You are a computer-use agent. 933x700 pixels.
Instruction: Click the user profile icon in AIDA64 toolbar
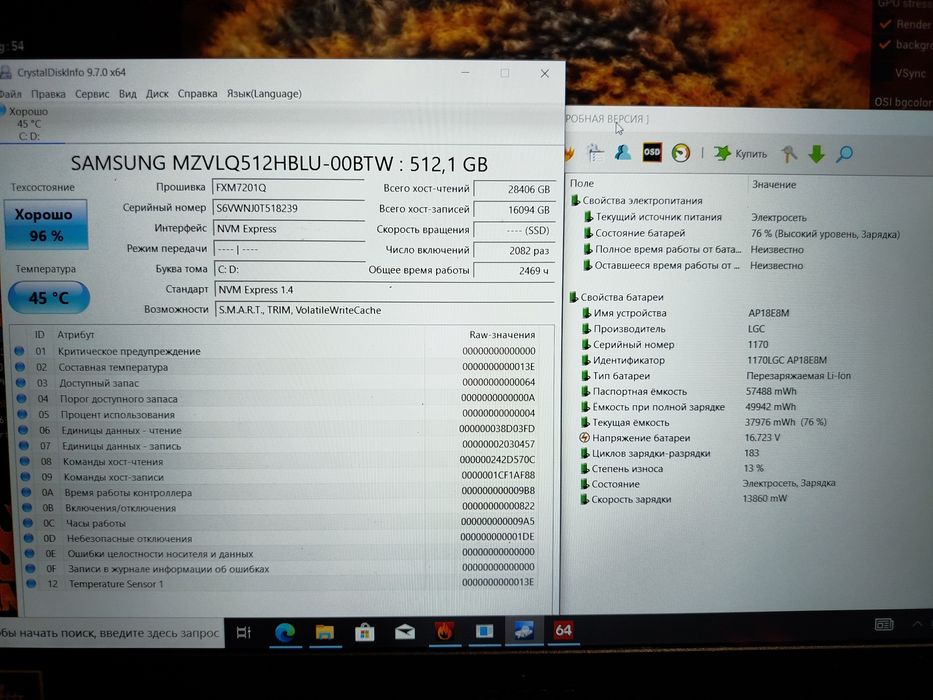[623, 152]
